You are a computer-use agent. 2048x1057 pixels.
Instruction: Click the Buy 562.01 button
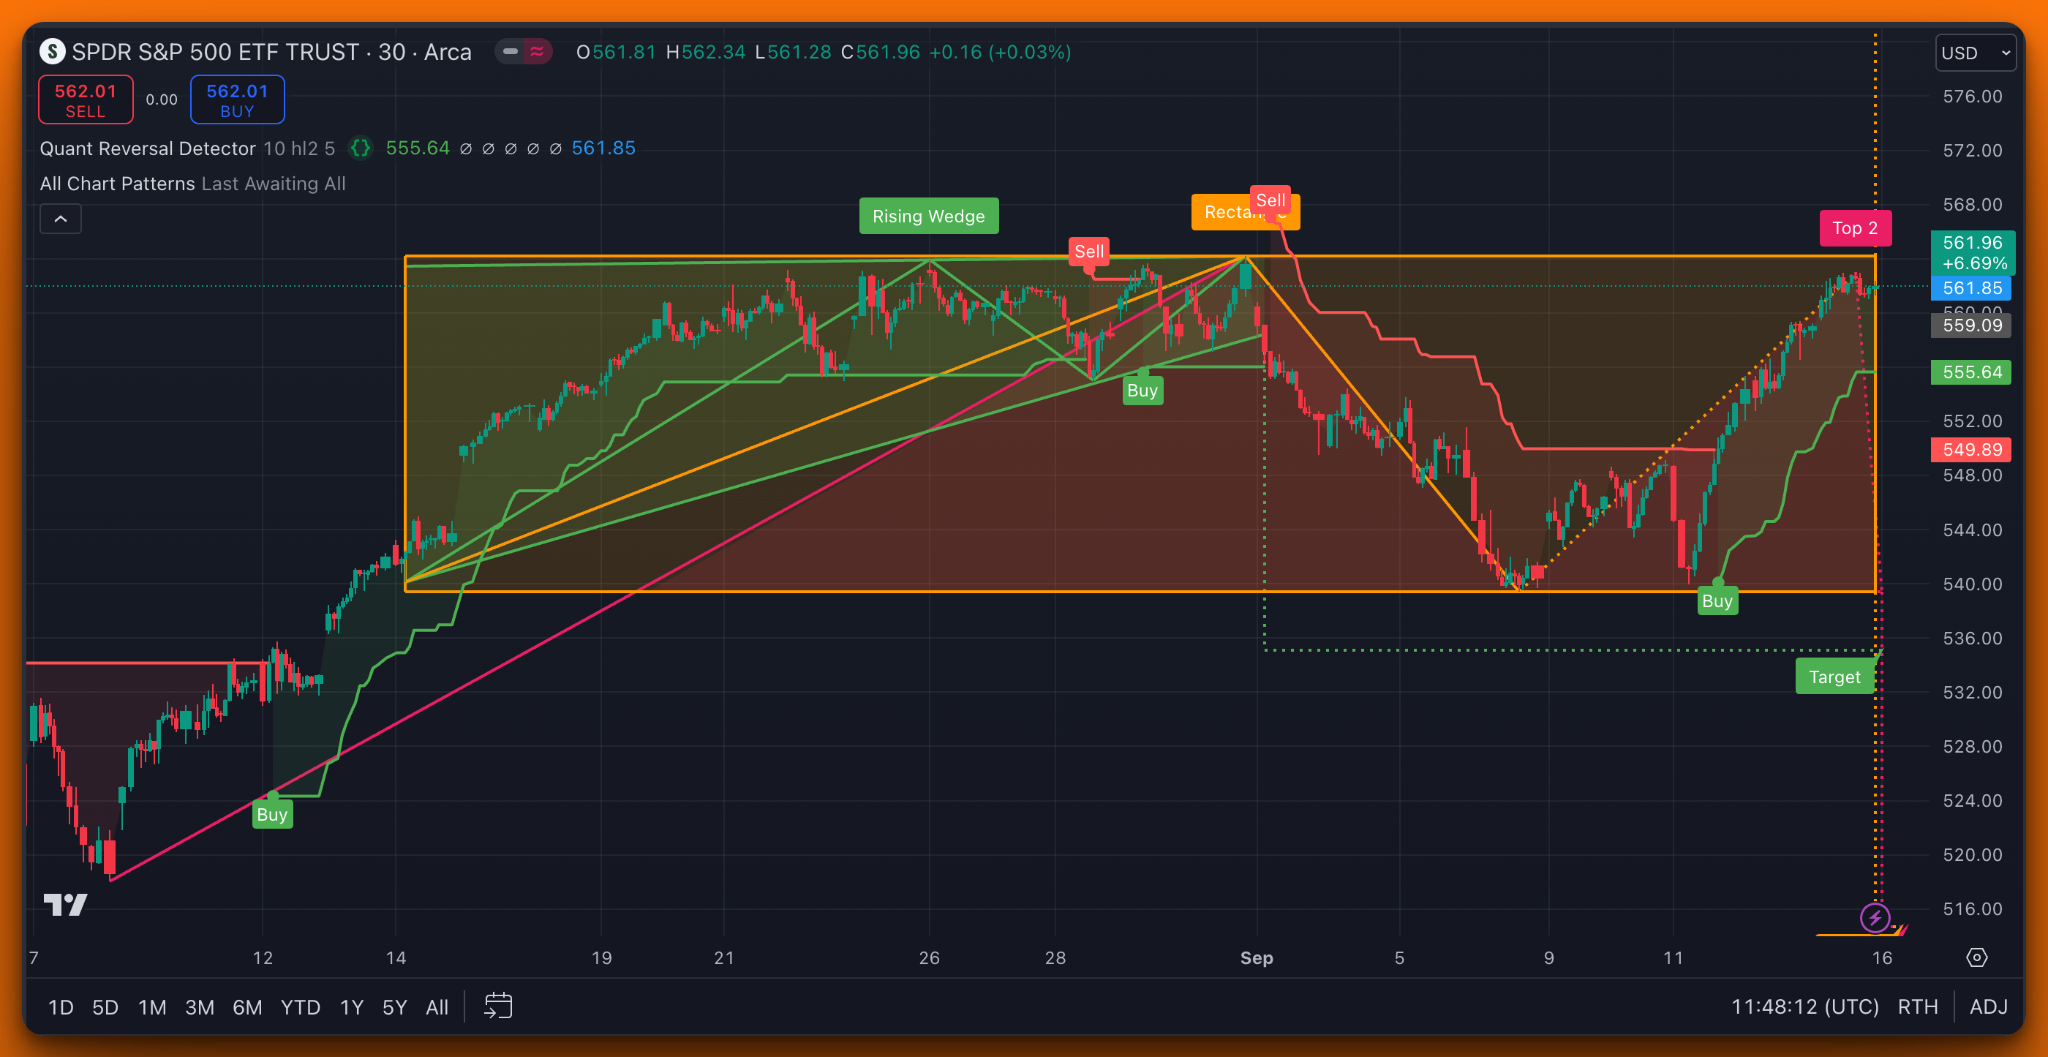tap(237, 100)
